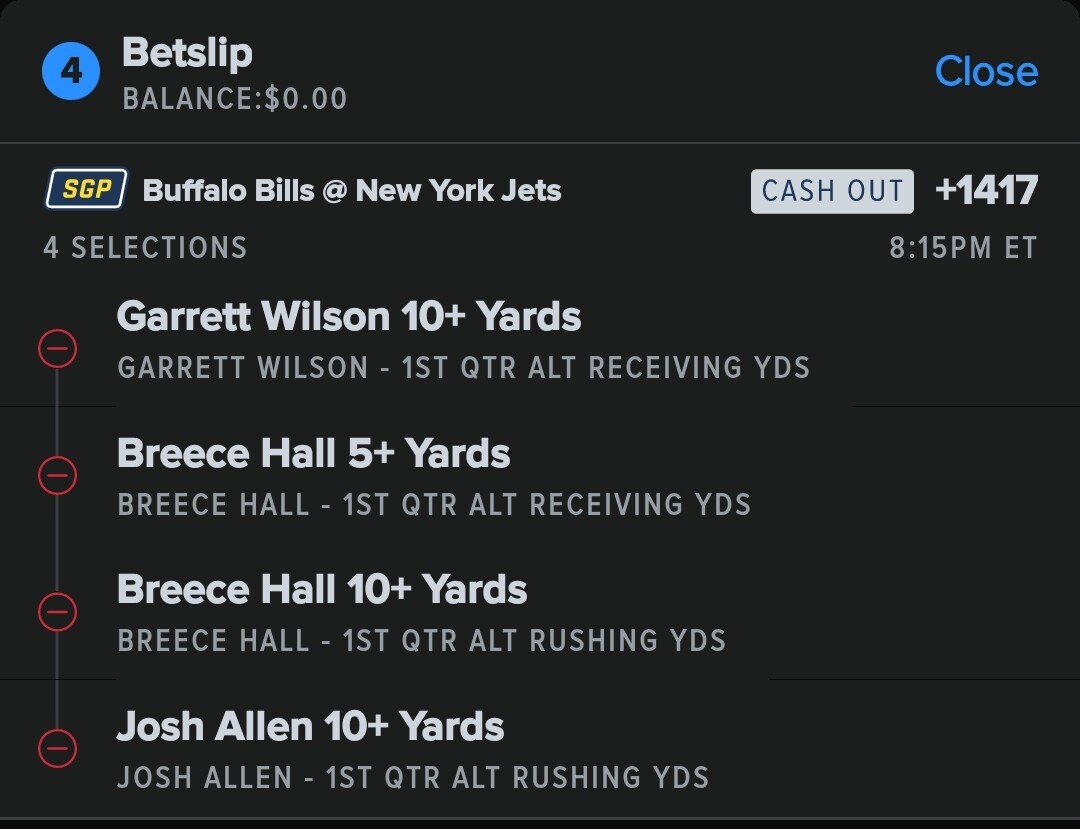Remove the Breece Hall 10+ Yards selection
Screen dimensions: 1080x829
tap(57, 612)
